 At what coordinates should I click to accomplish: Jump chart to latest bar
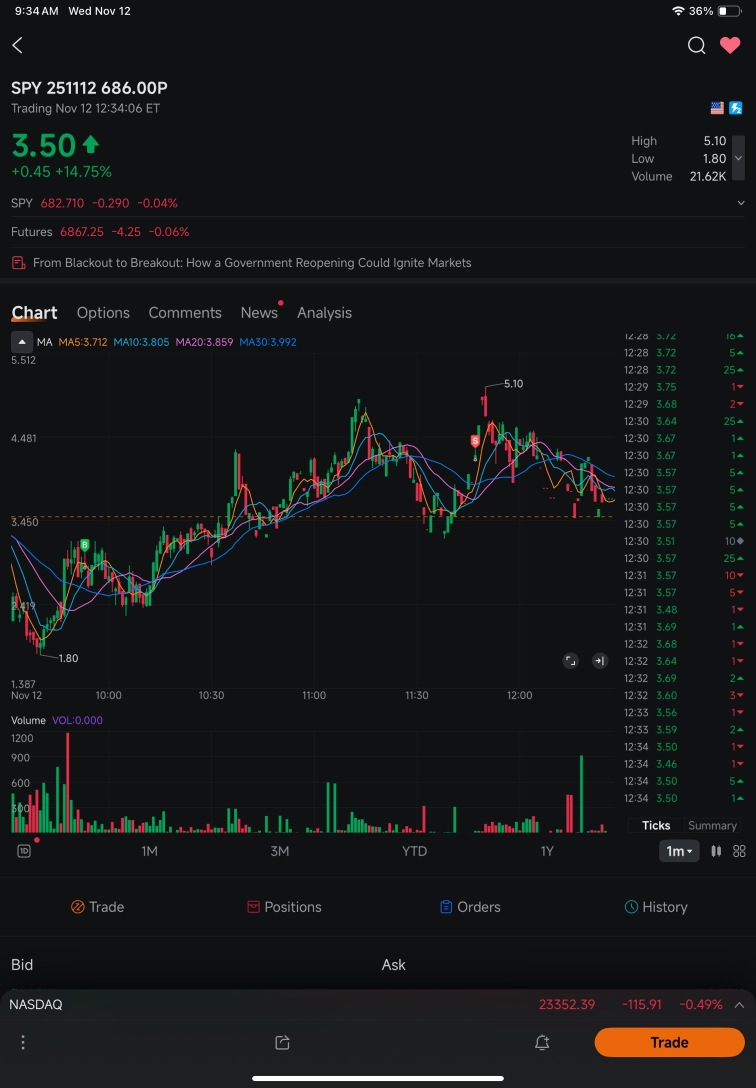pyautogui.click(x=600, y=661)
